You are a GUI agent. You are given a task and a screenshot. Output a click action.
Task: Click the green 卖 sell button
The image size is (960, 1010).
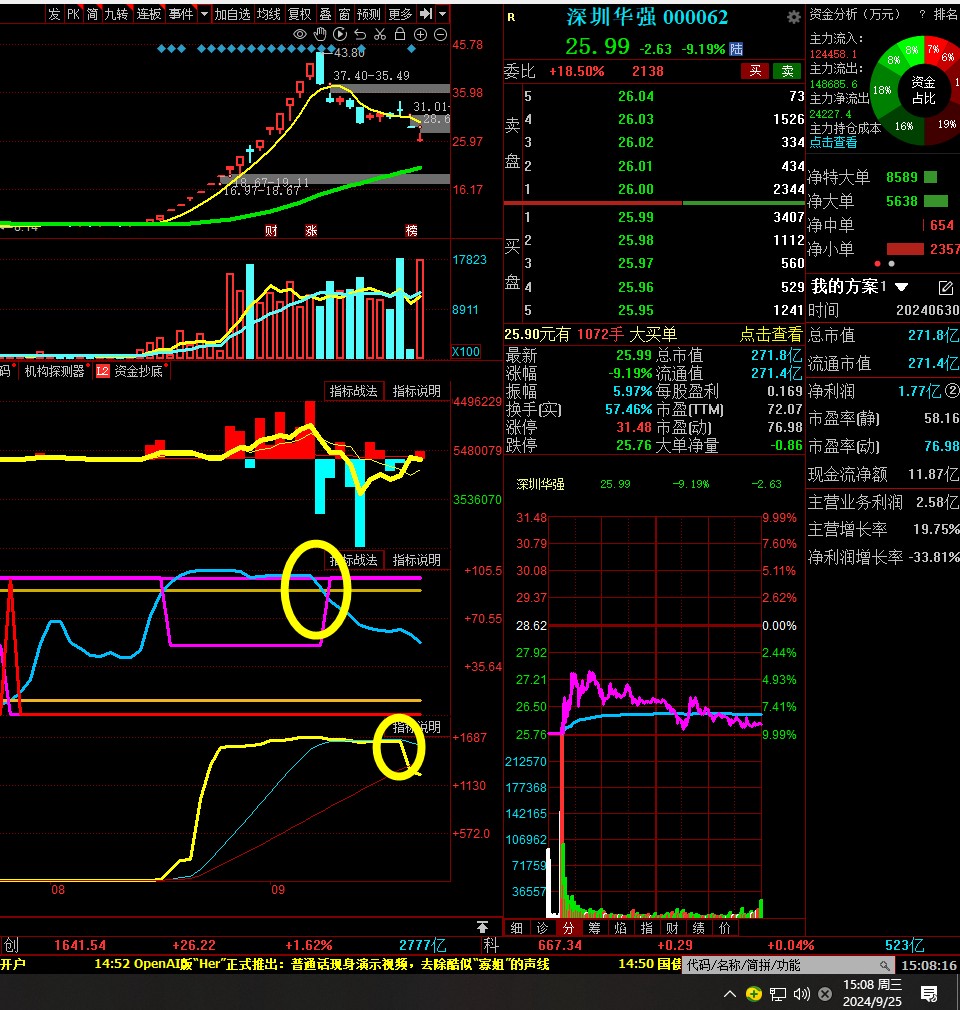pos(787,71)
